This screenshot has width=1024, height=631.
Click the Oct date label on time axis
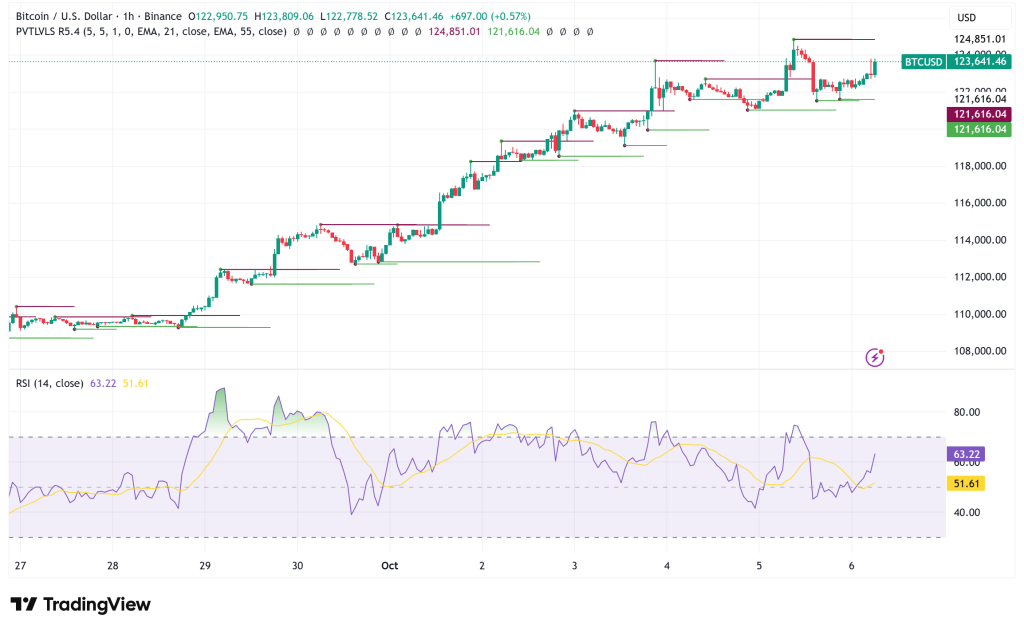[x=390, y=566]
